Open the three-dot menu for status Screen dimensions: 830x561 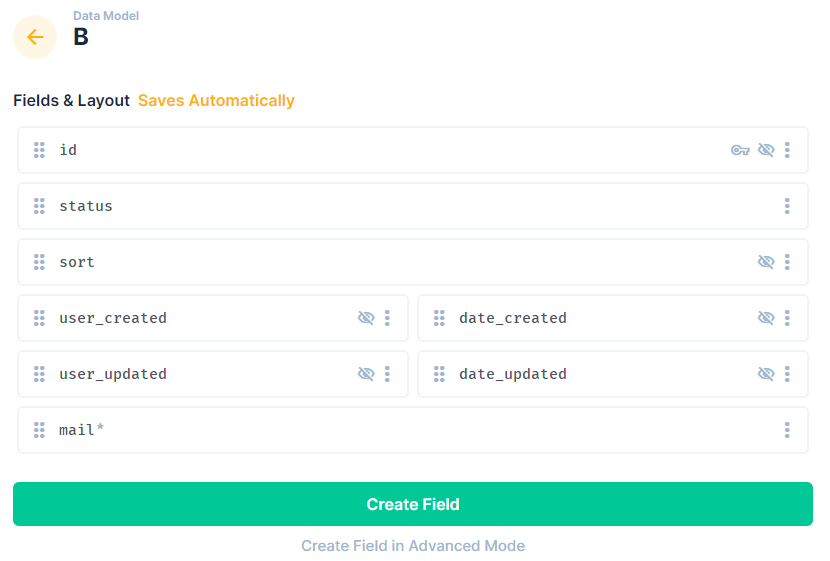pyautogui.click(x=787, y=206)
